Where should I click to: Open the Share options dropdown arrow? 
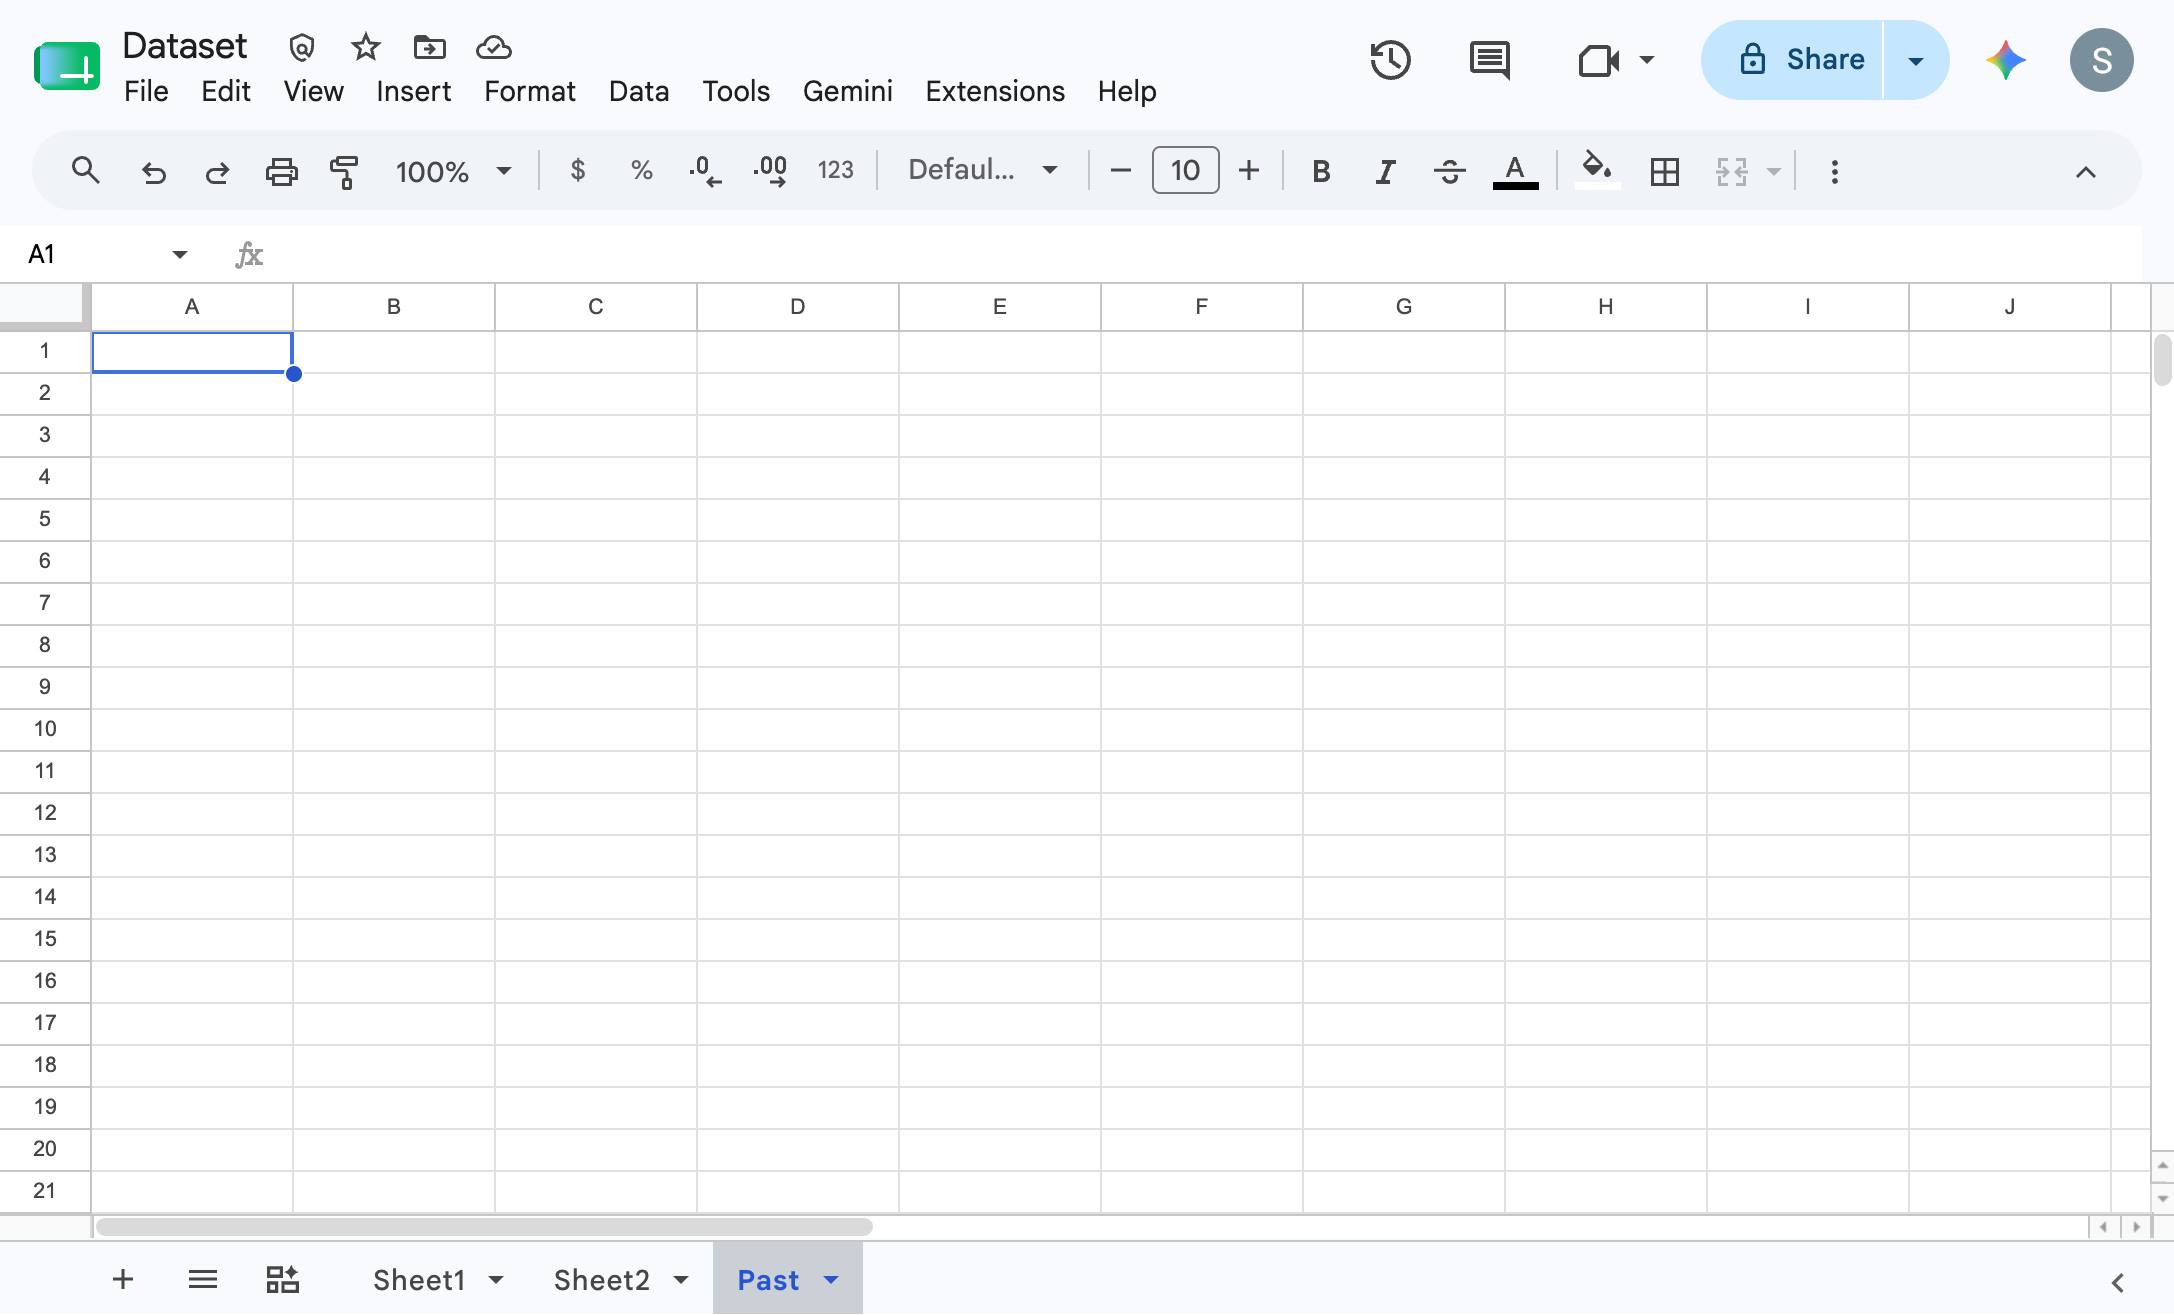[x=1916, y=60]
